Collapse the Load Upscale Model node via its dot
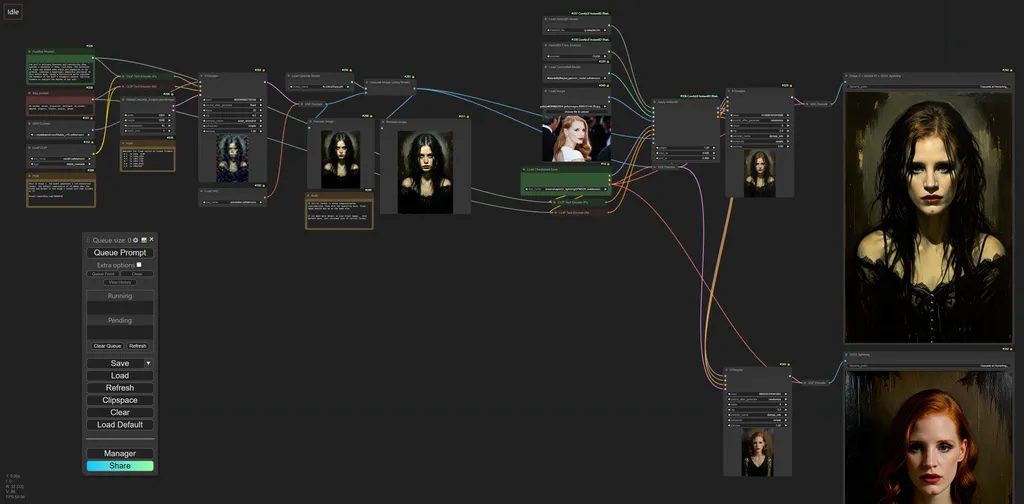 289,76
